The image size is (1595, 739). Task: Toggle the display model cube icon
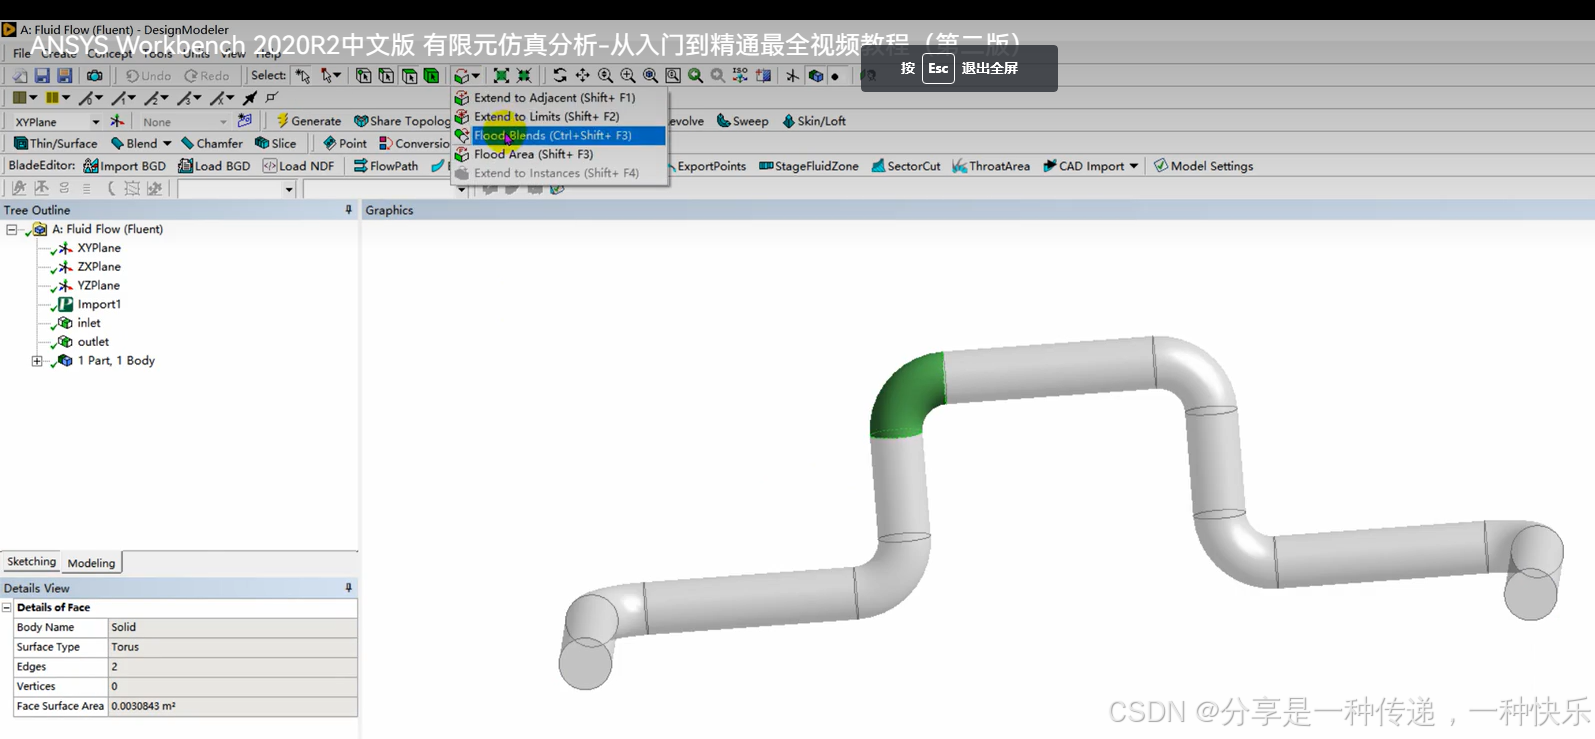816,75
